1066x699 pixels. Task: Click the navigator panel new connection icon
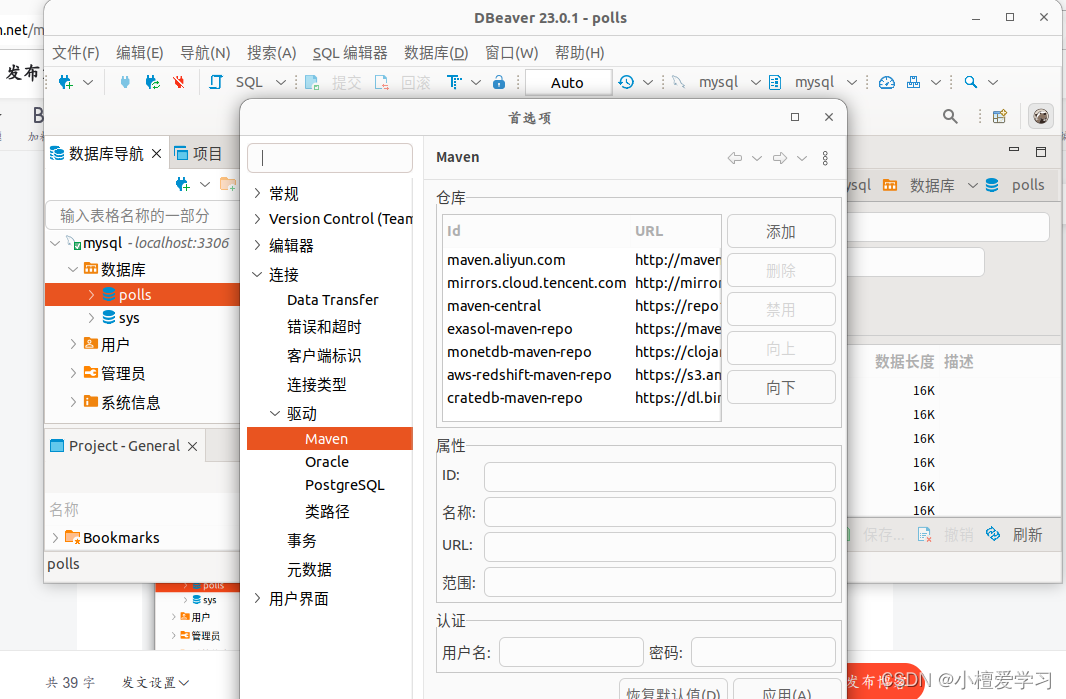(x=183, y=184)
